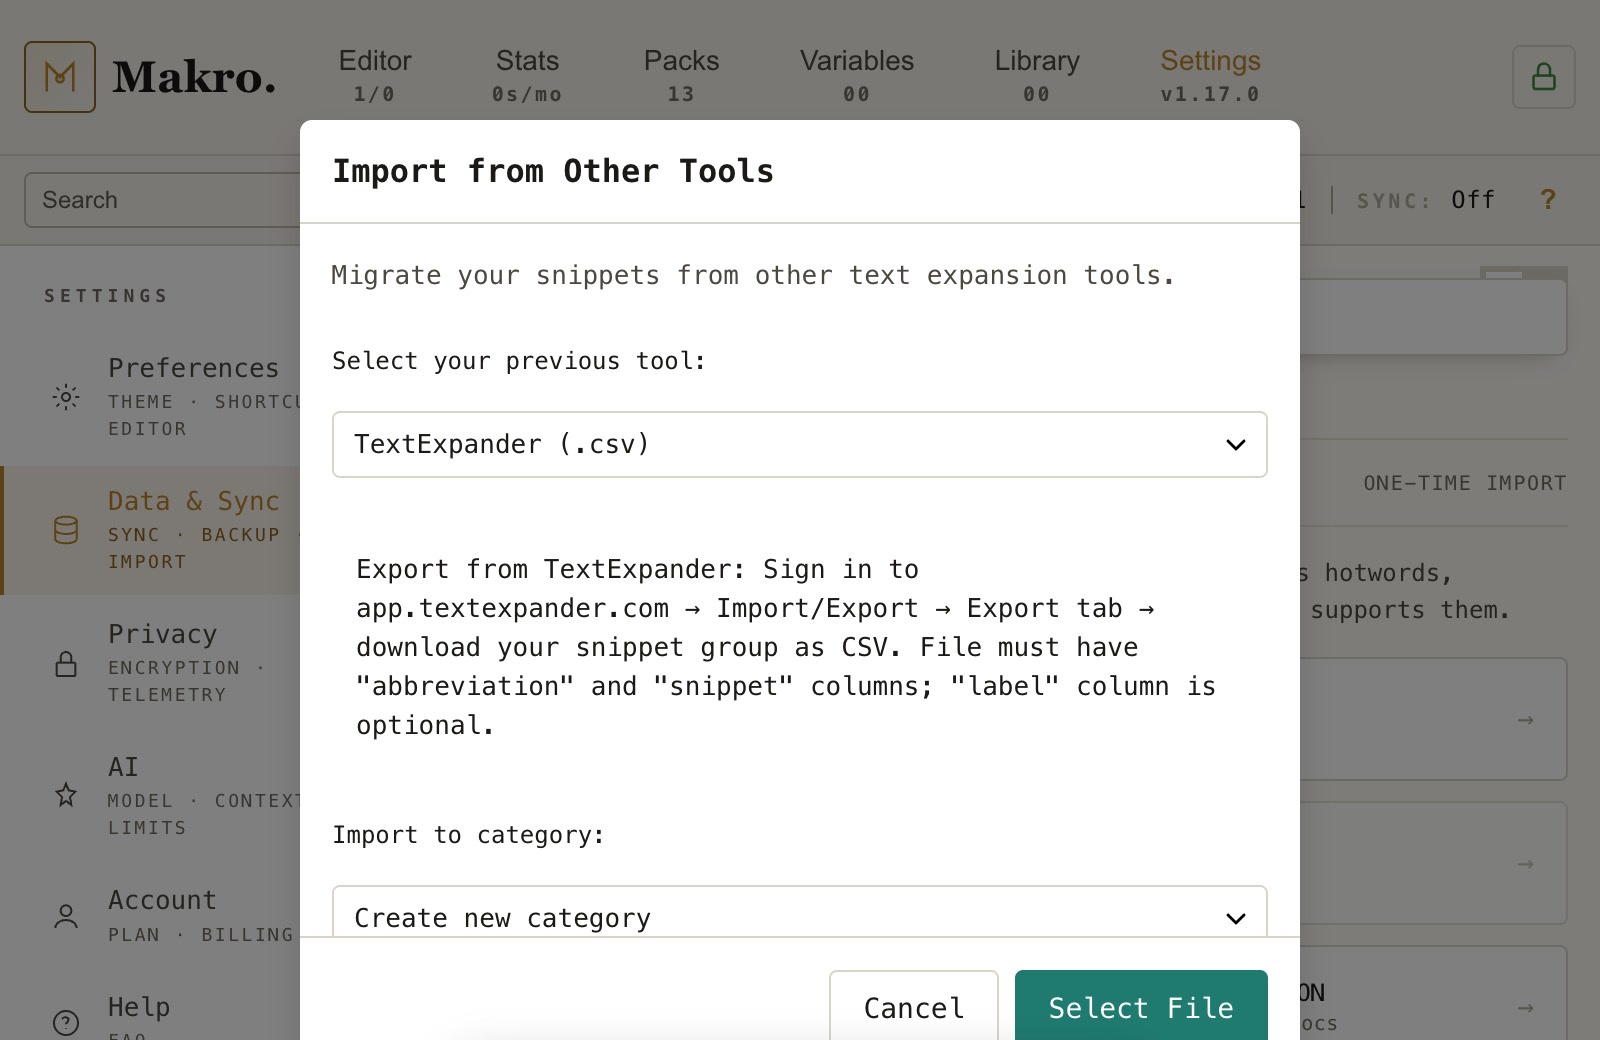This screenshot has width=1600, height=1040.
Task: Click the Data & Sync database icon
Action: click(66, 530)
